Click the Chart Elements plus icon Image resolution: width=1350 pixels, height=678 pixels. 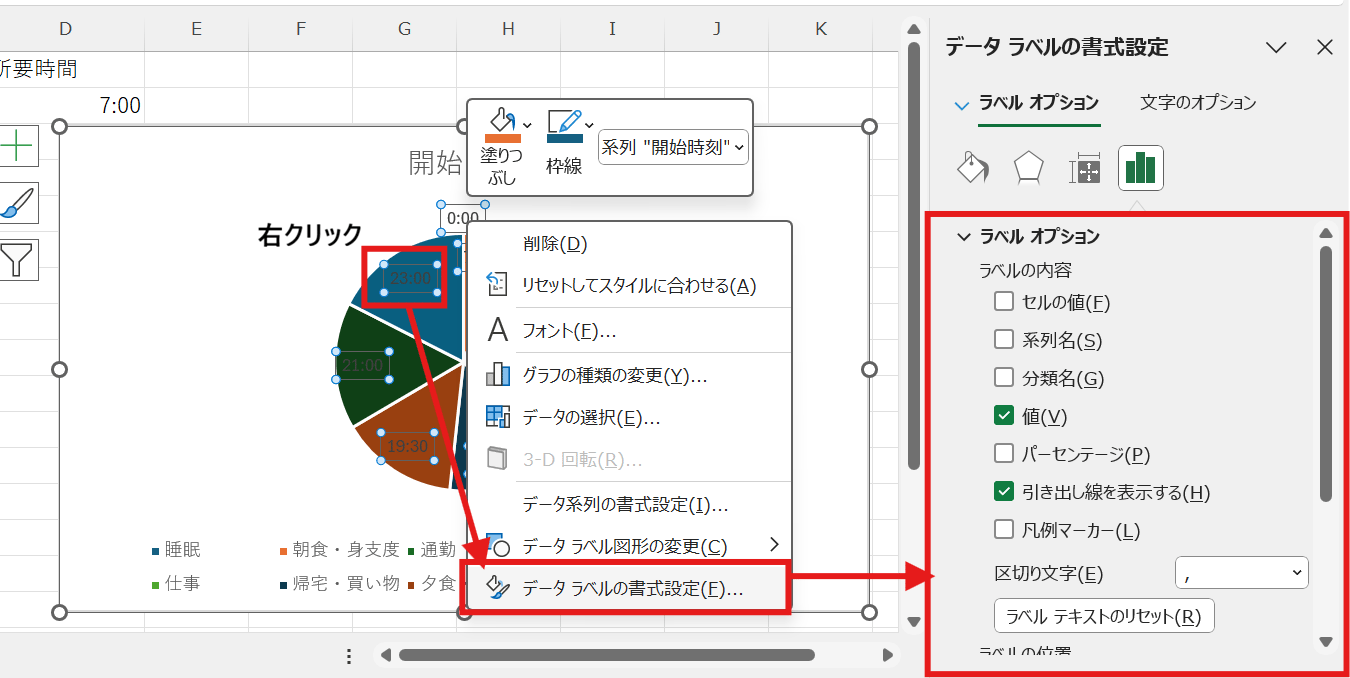[17, 146]
